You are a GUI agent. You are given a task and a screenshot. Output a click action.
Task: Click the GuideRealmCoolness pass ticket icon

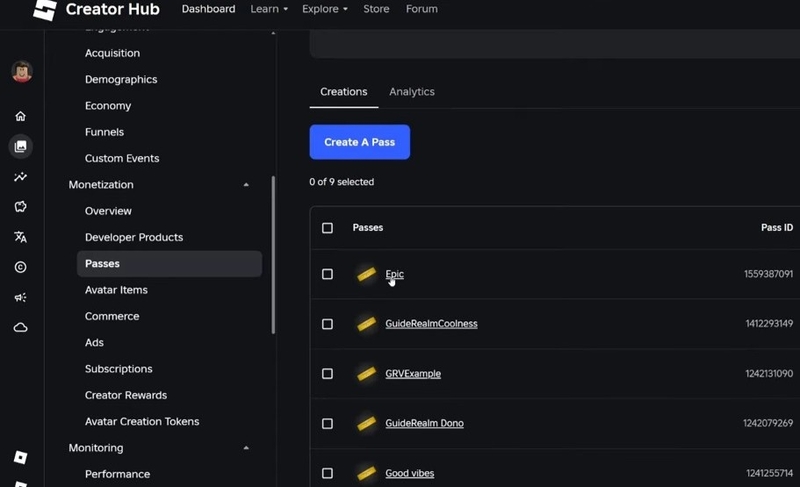366,324
